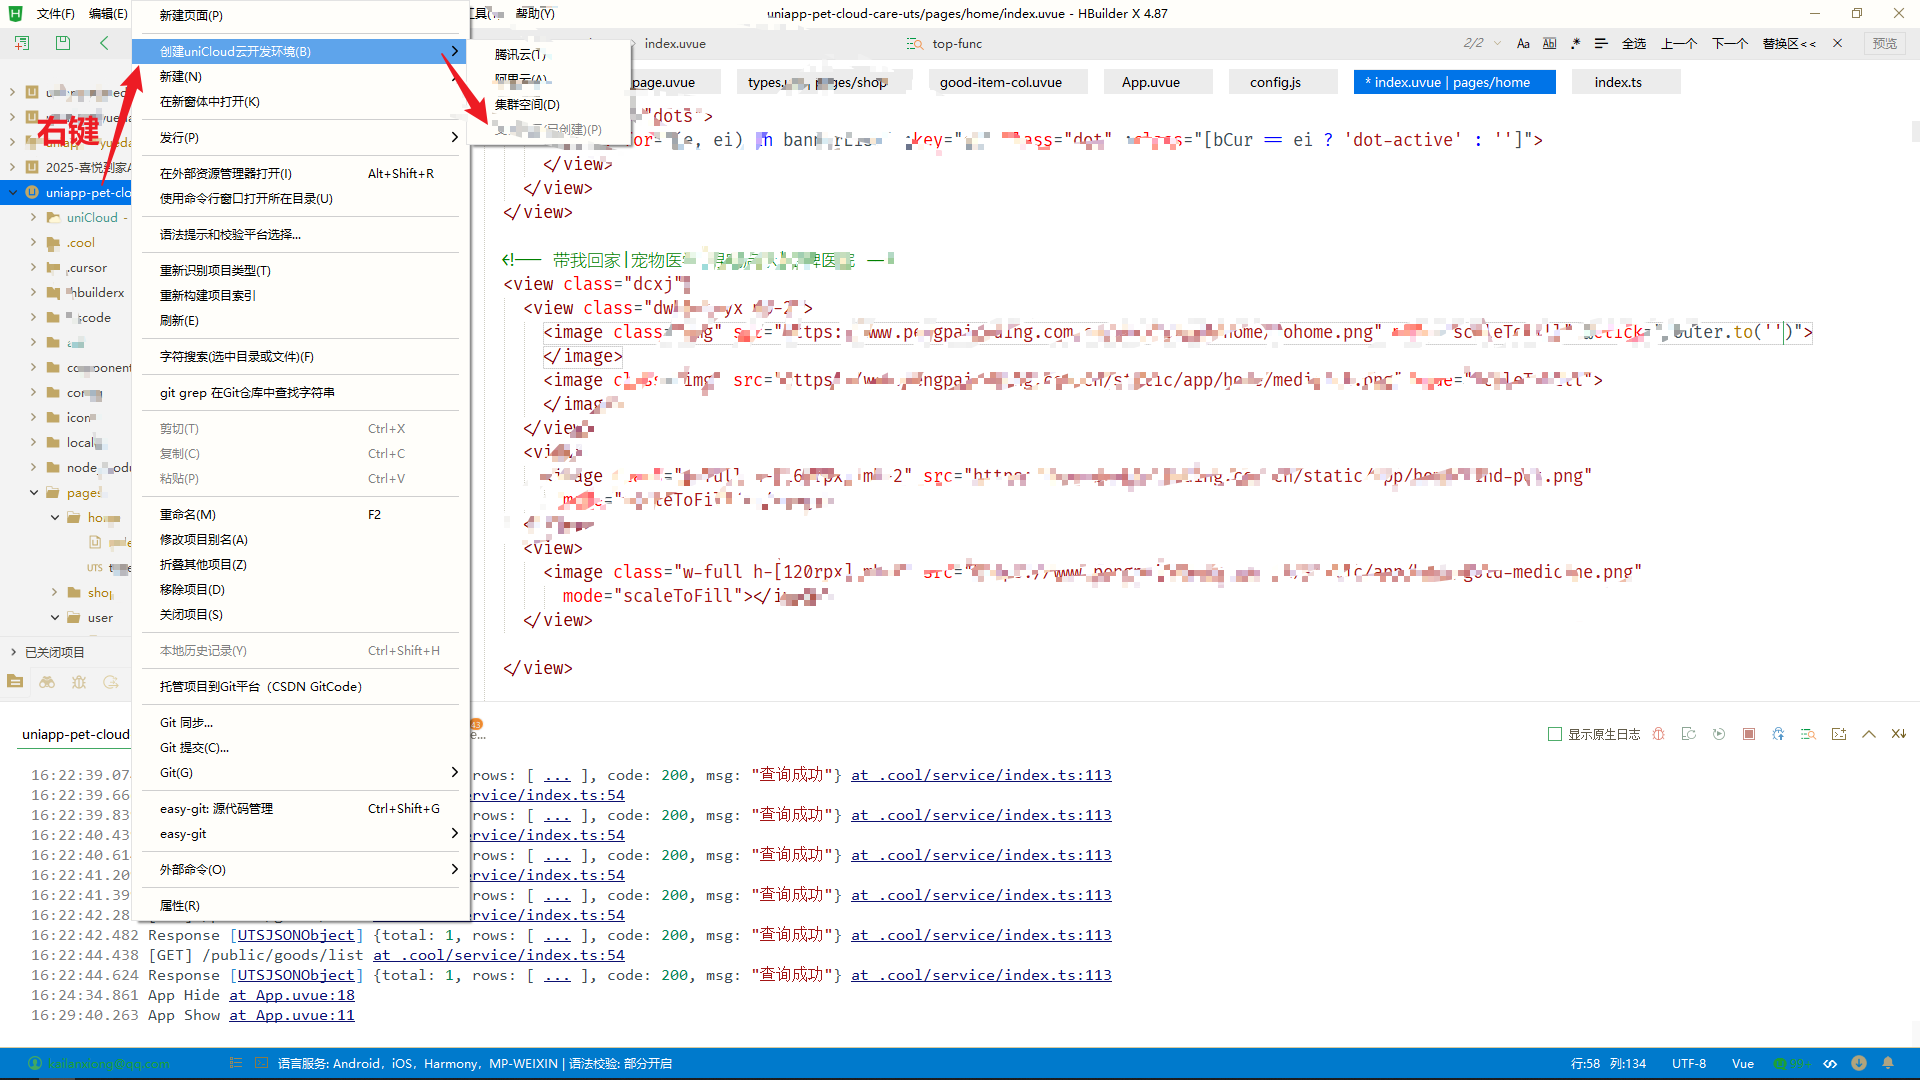This screenshot has width=1920, height=1080.
Task: Click the back navigation arrow in toolbar
Action: 104,43
